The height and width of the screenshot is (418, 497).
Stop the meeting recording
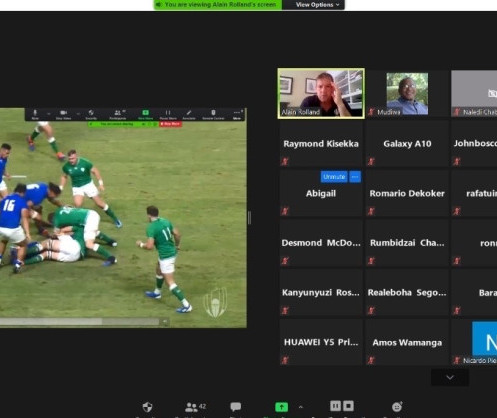click(x=348, y=406)
